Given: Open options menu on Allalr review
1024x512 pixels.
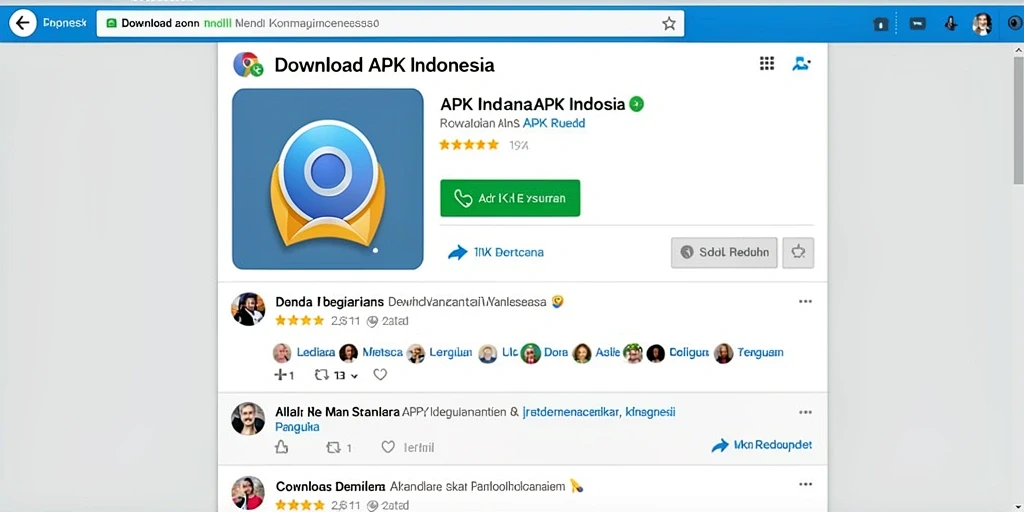Looking at the screenshot, I should (805, 412).
